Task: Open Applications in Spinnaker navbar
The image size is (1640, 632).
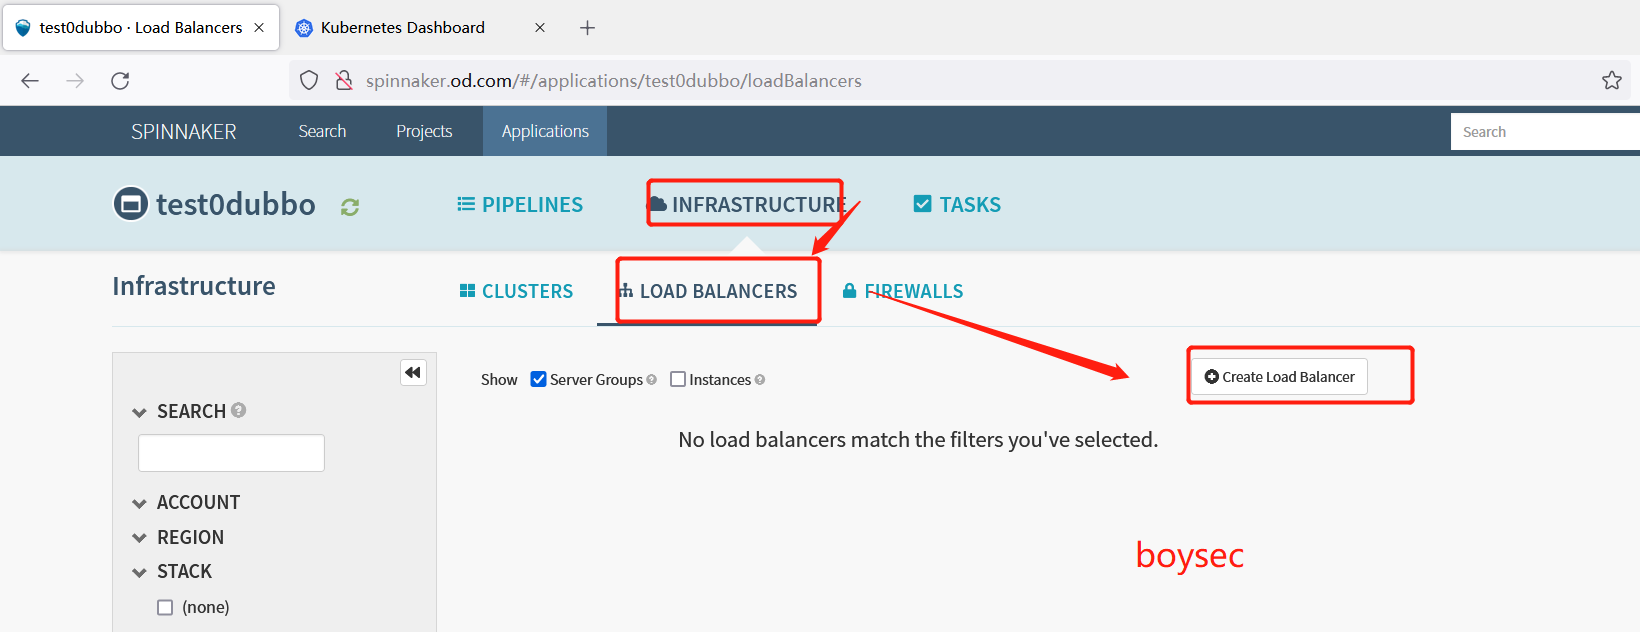Action: [x=545, y=132]
